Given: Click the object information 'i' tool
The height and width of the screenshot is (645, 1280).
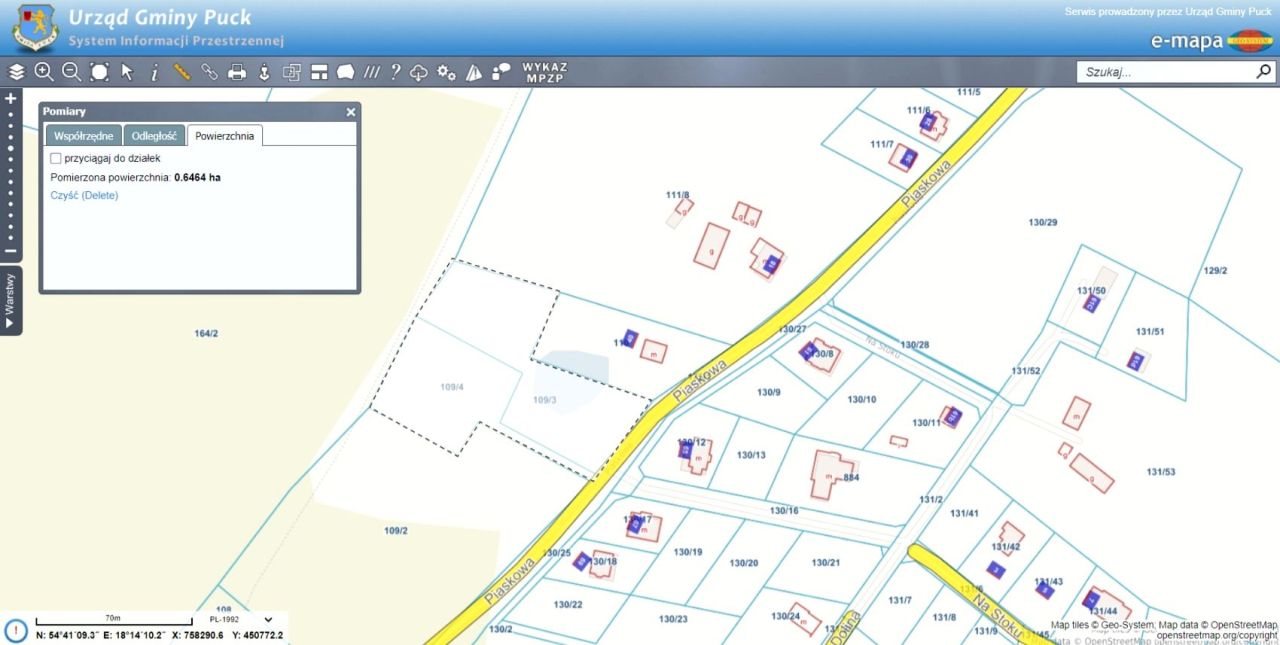Looking at the screenshot, I should coord(154,72).
